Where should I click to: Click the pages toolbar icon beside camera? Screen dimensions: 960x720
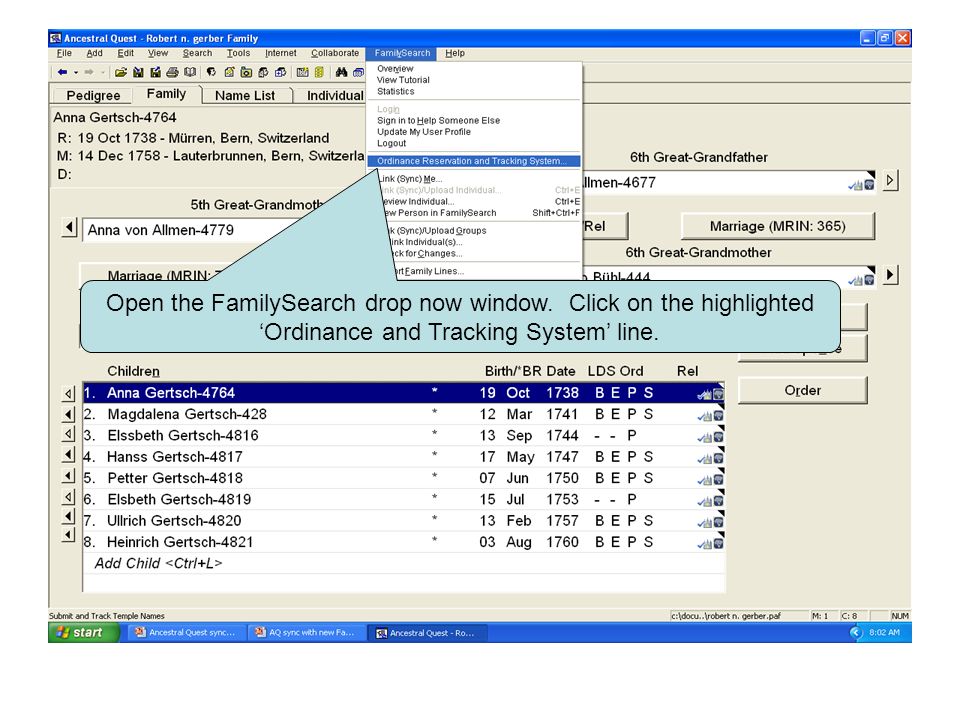click(263, 72)
